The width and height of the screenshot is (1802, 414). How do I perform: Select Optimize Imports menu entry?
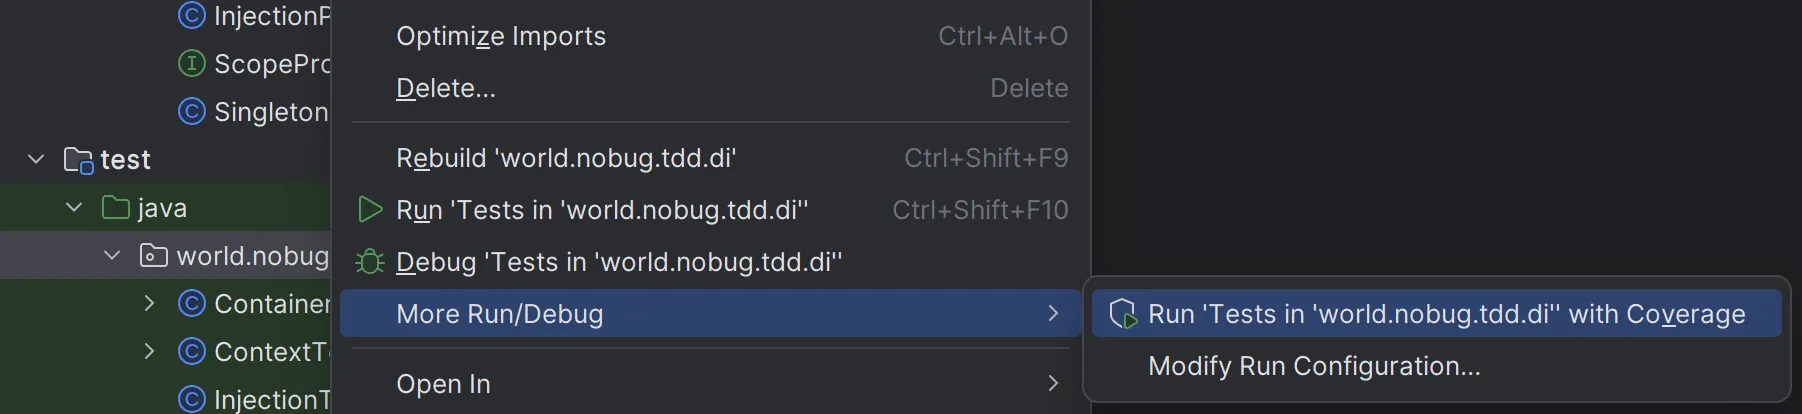coord(501,36)
